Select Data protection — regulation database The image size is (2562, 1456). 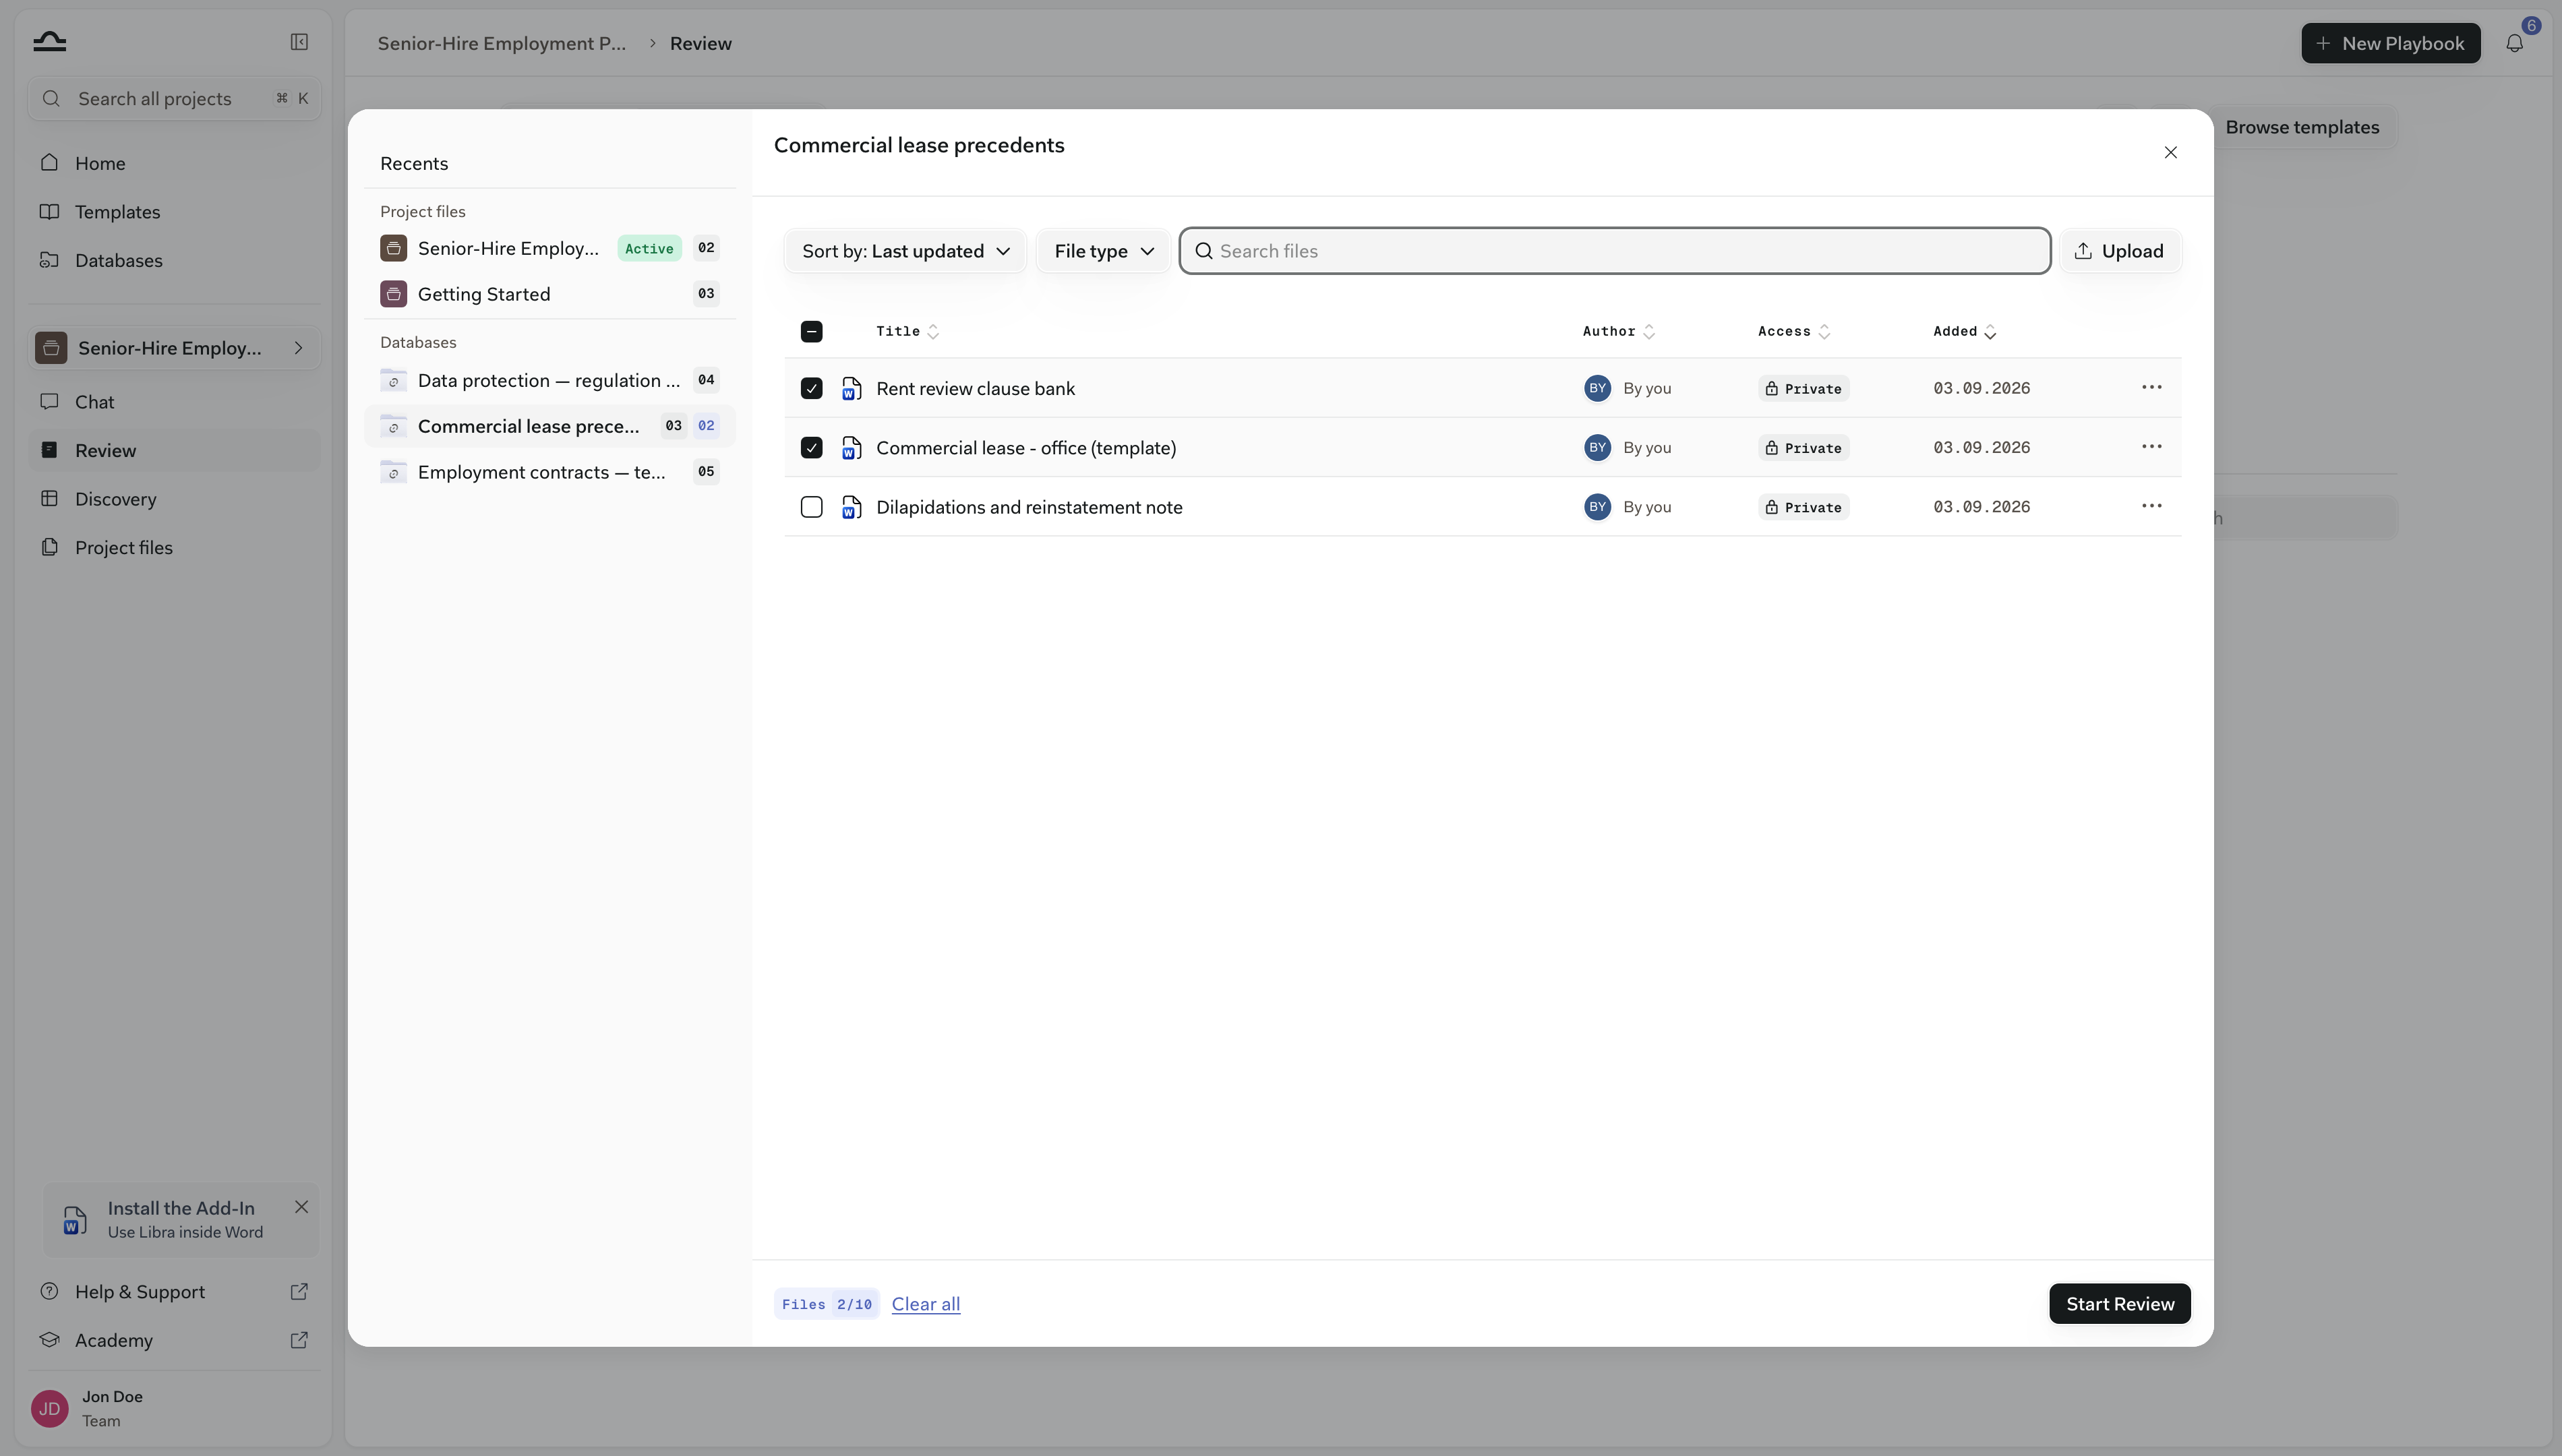coord(549,380)
